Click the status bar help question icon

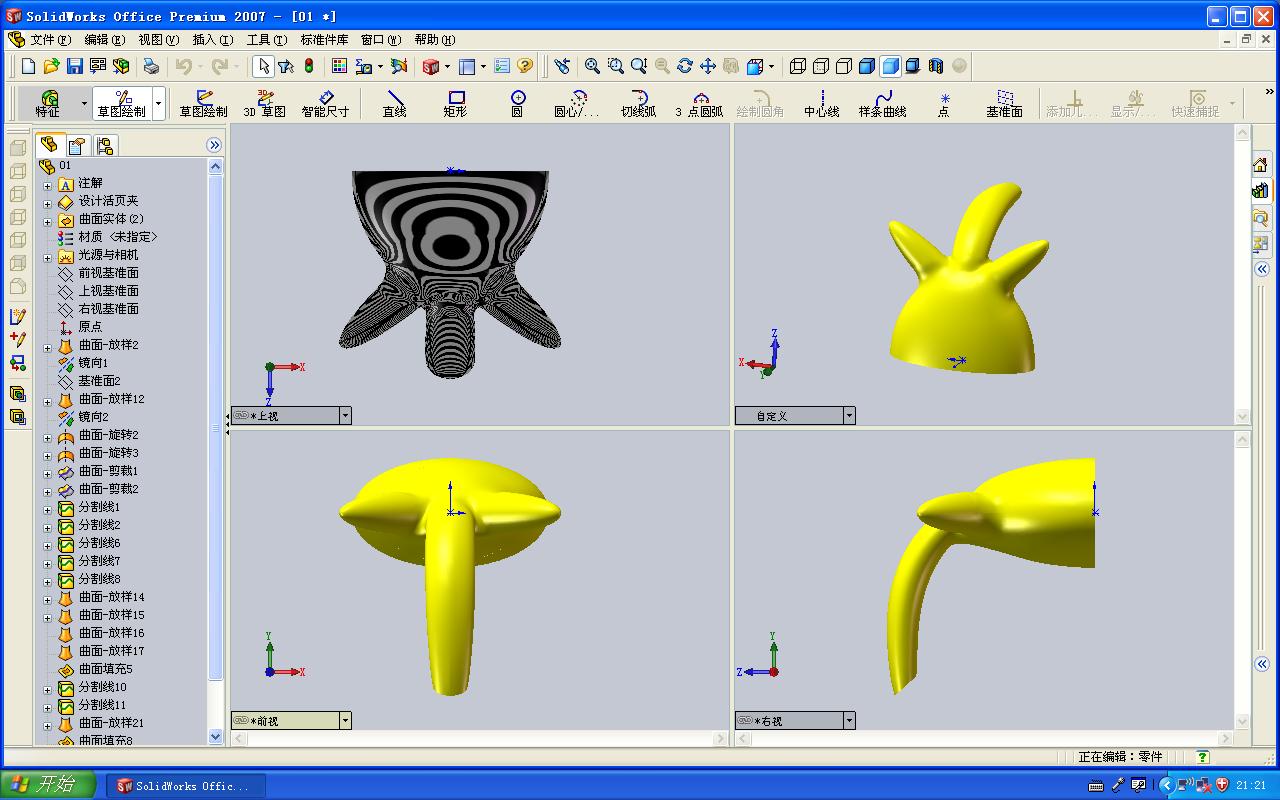(x=1202, y=757)
